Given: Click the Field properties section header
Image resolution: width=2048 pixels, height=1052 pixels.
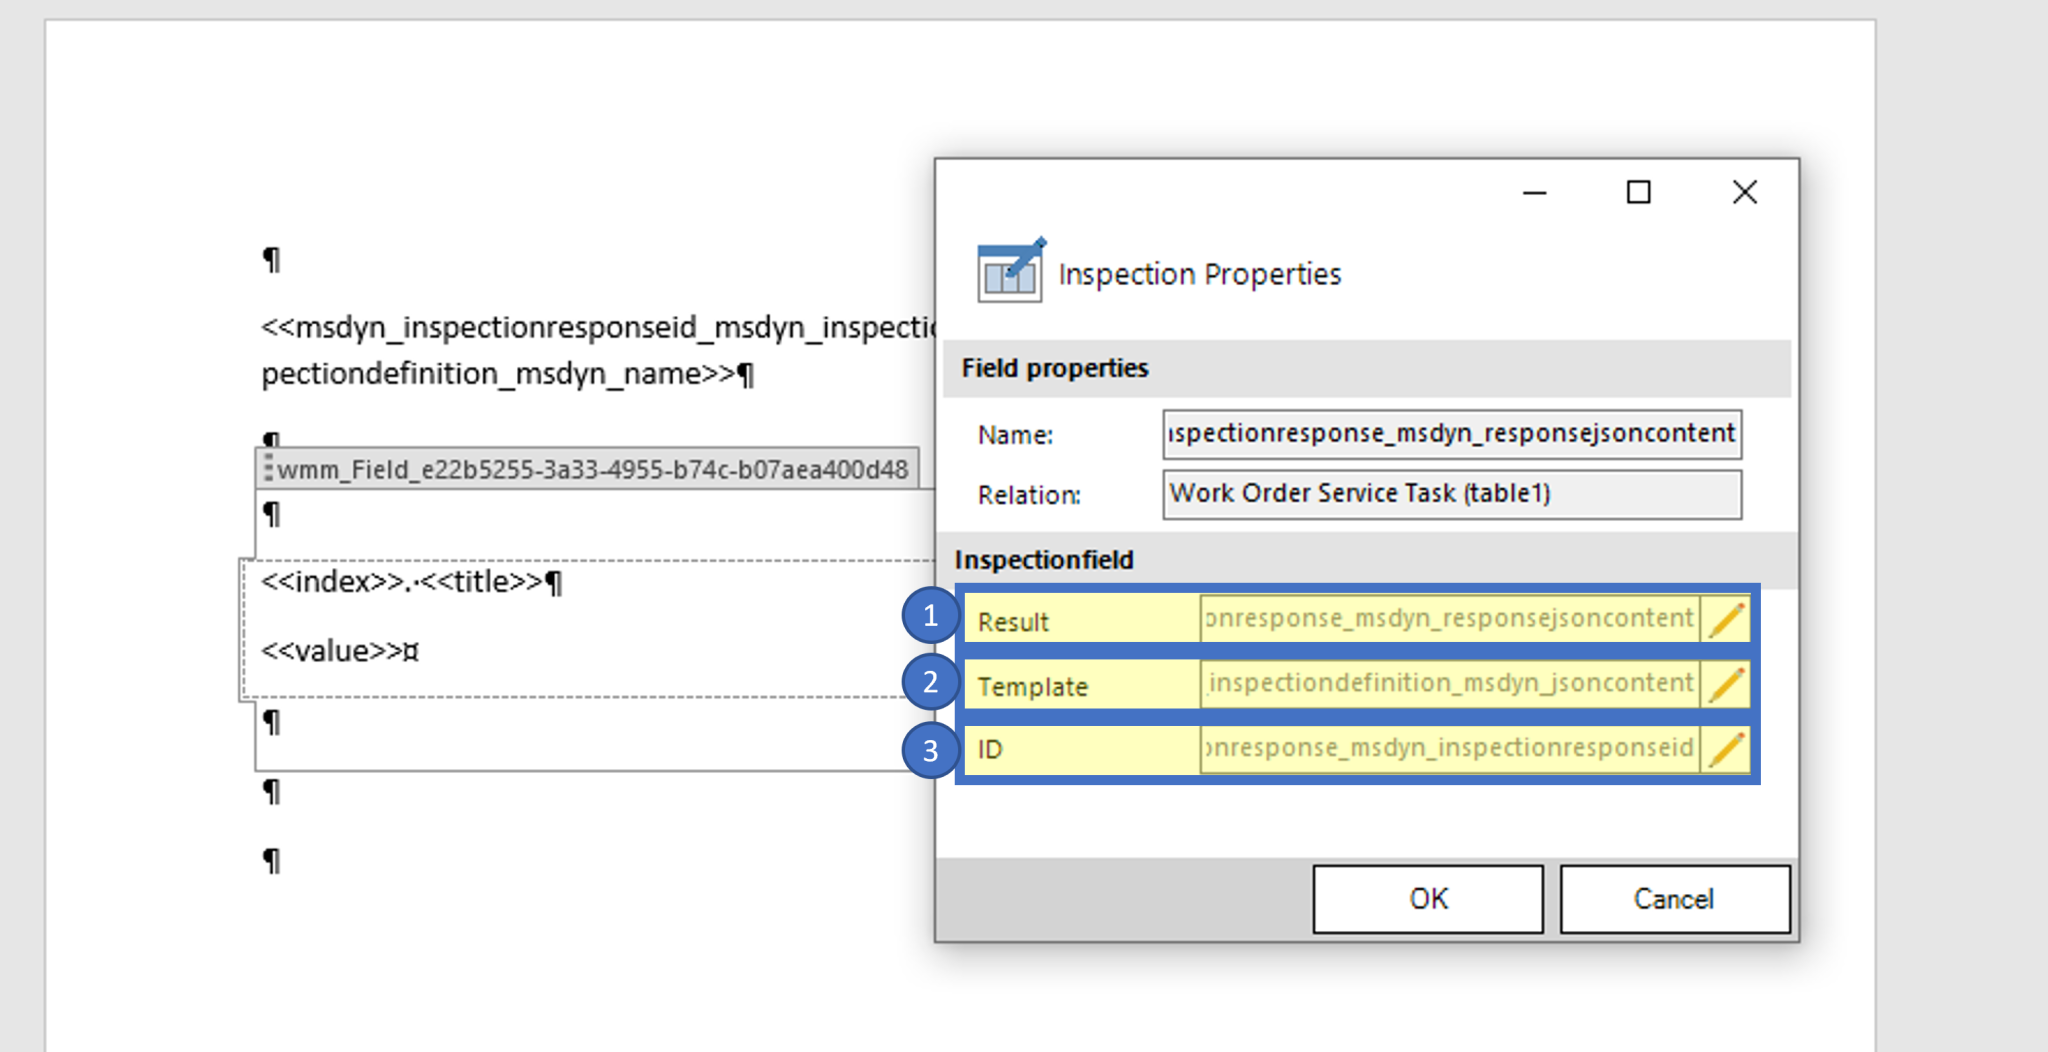Looking at the screenshot, I should point(1053,367).
